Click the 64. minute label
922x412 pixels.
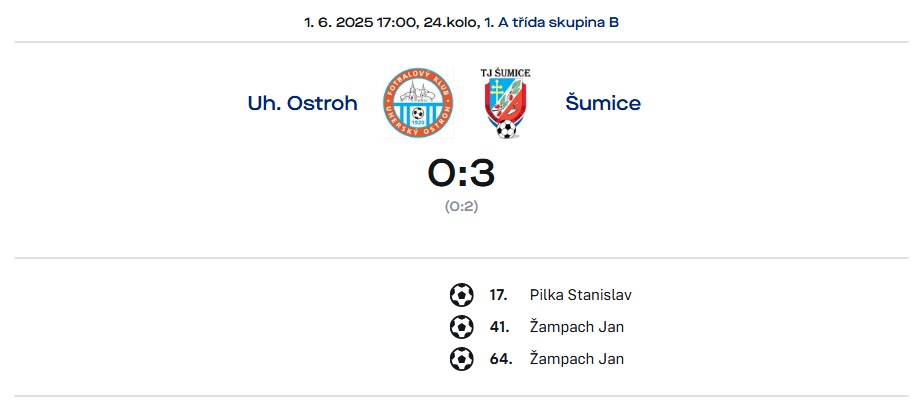coord(501,359)
